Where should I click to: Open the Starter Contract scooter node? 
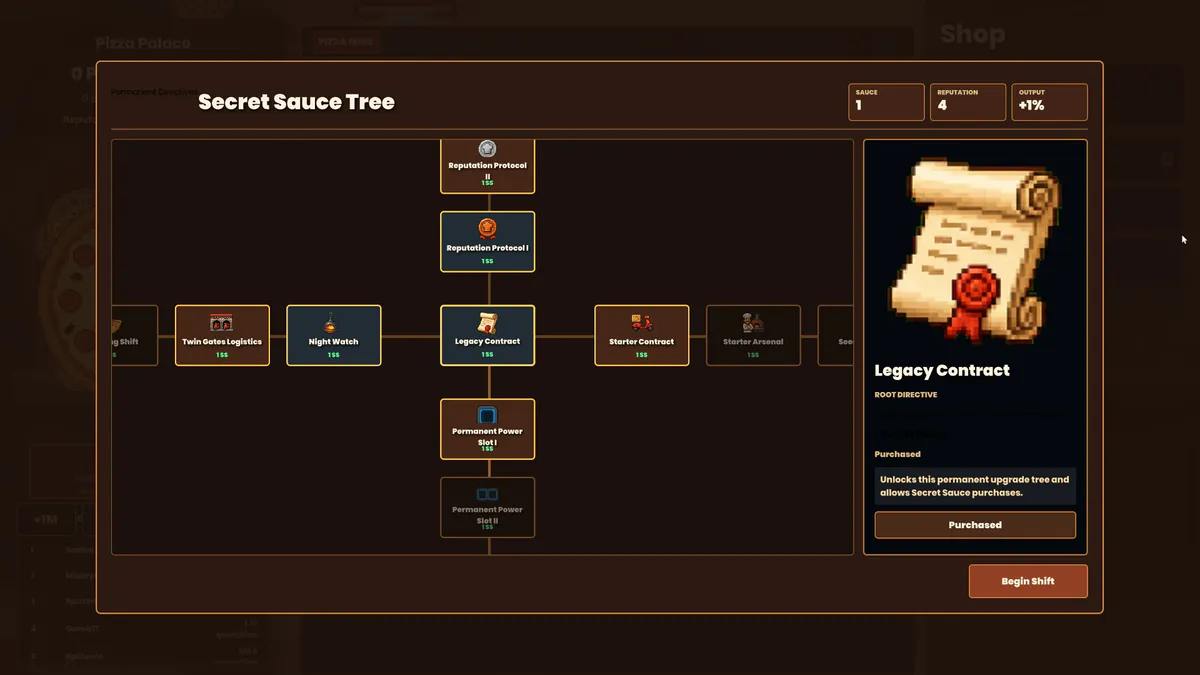[642, 335]
